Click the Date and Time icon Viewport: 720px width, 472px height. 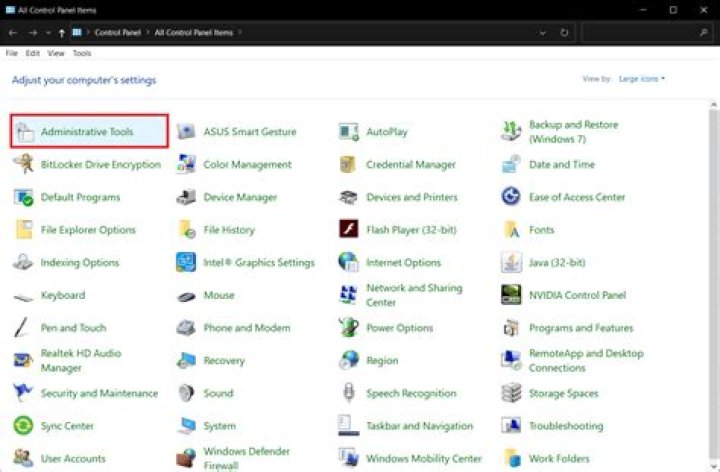coord(511,164)
